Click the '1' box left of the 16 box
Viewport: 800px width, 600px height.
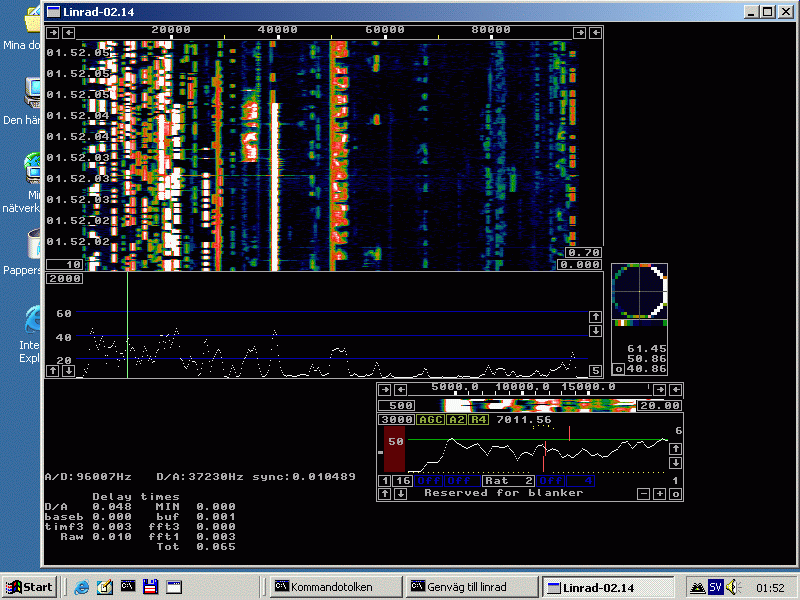[385, 481]
